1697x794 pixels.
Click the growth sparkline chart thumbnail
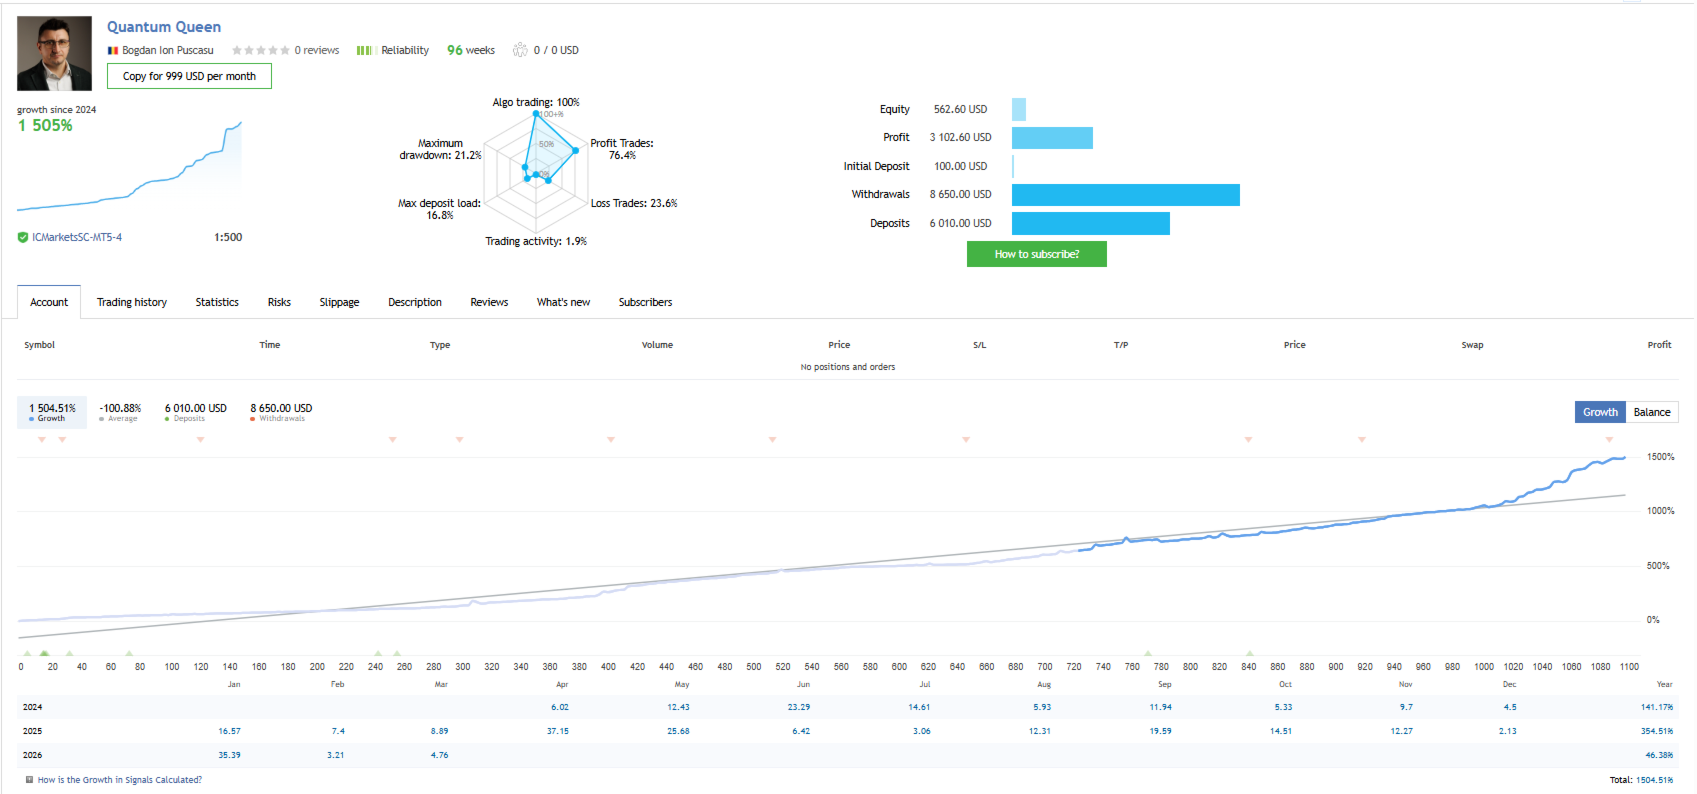point(130,167)
